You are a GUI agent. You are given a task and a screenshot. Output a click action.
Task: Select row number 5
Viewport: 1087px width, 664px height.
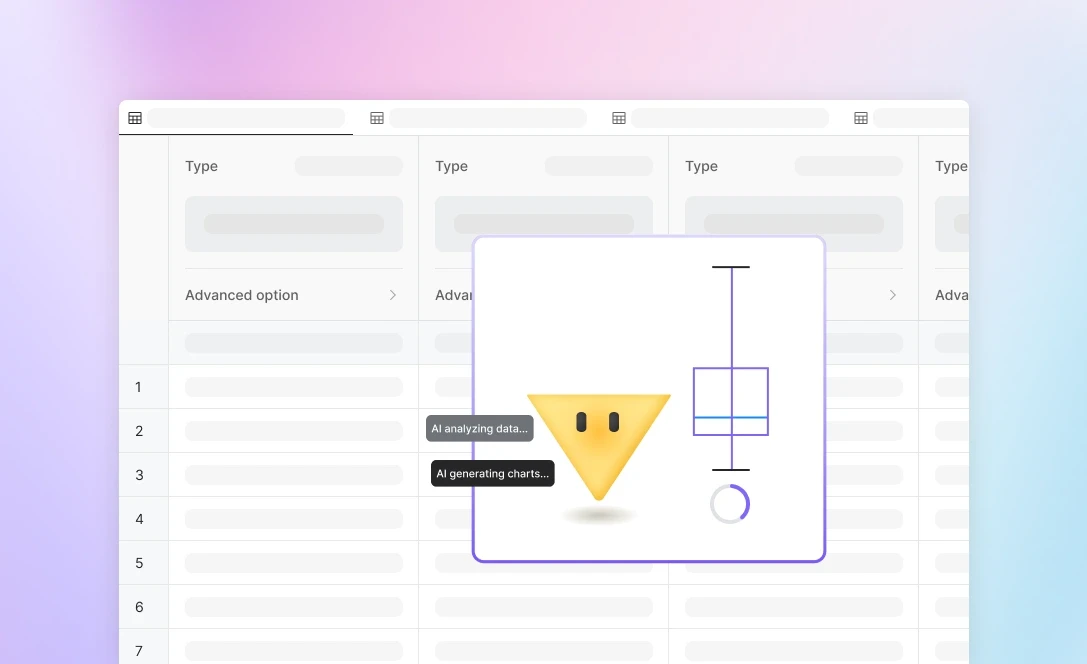139,563
